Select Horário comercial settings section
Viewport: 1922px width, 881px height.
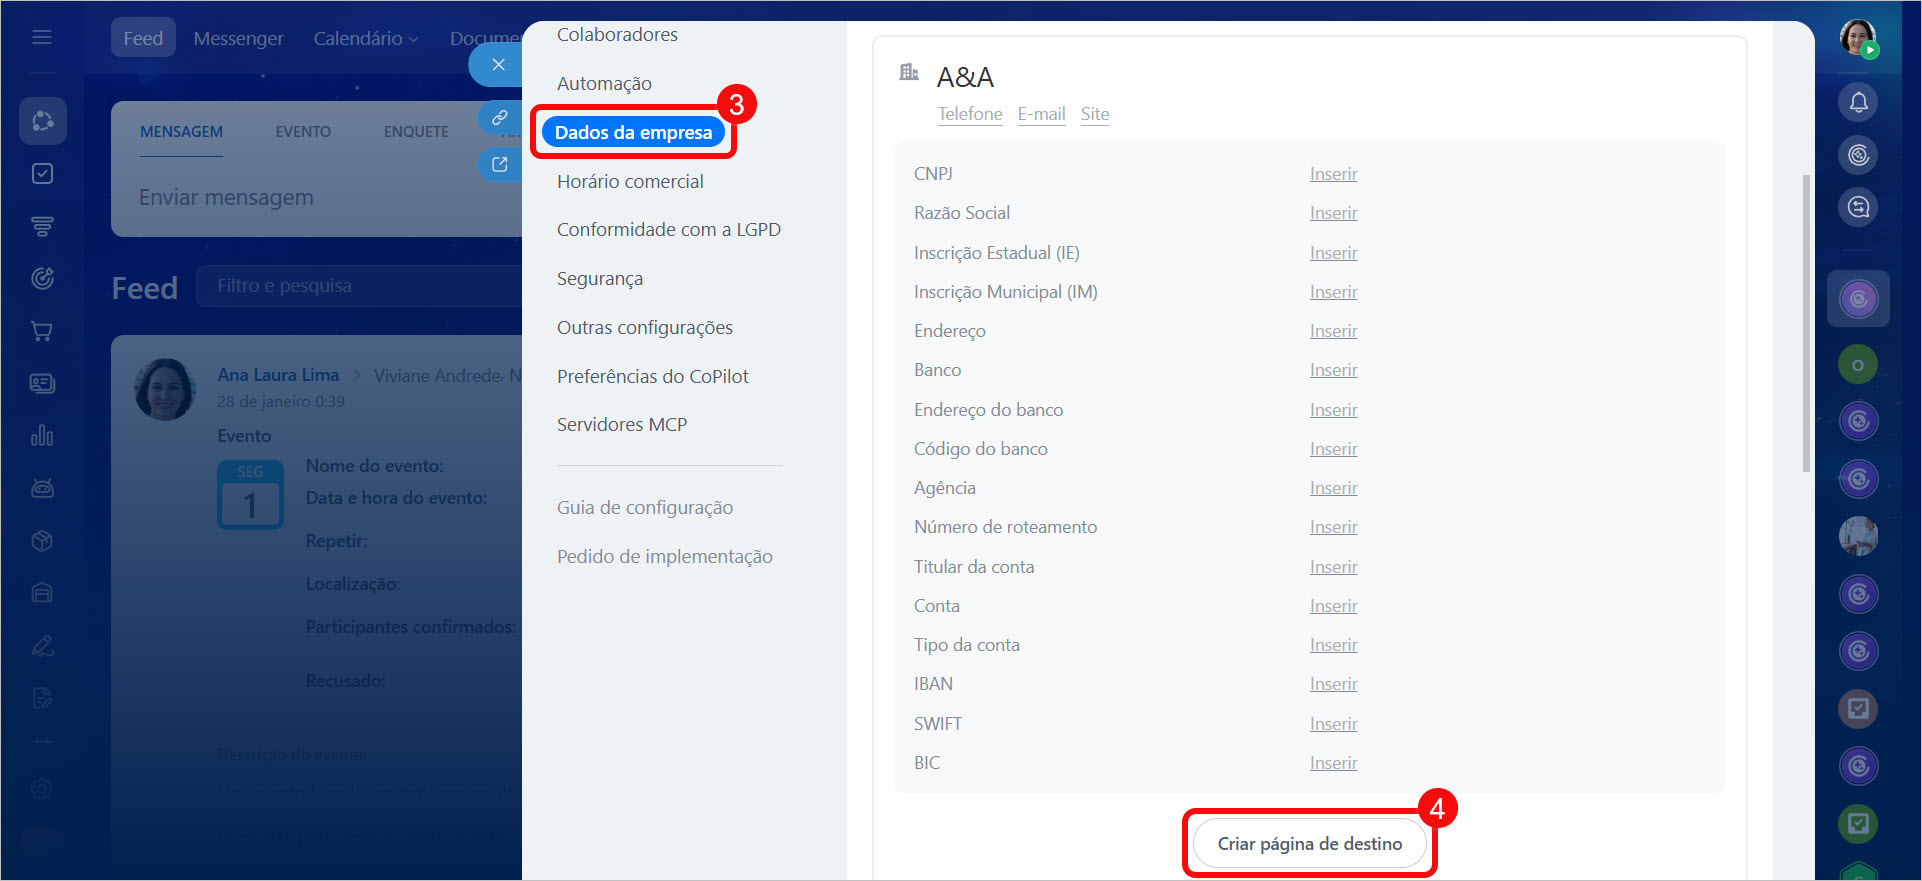pos(630,181)
